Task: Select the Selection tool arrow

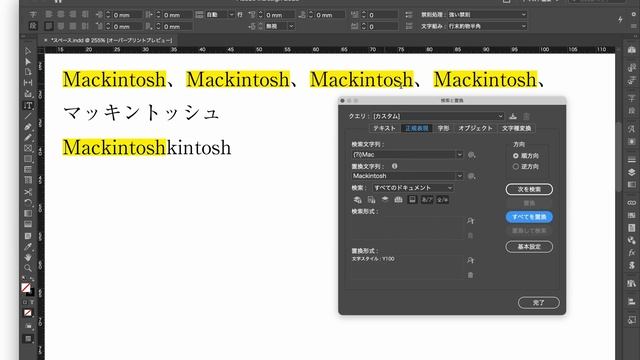Action: pyautogui.click(x=28, y=51)
